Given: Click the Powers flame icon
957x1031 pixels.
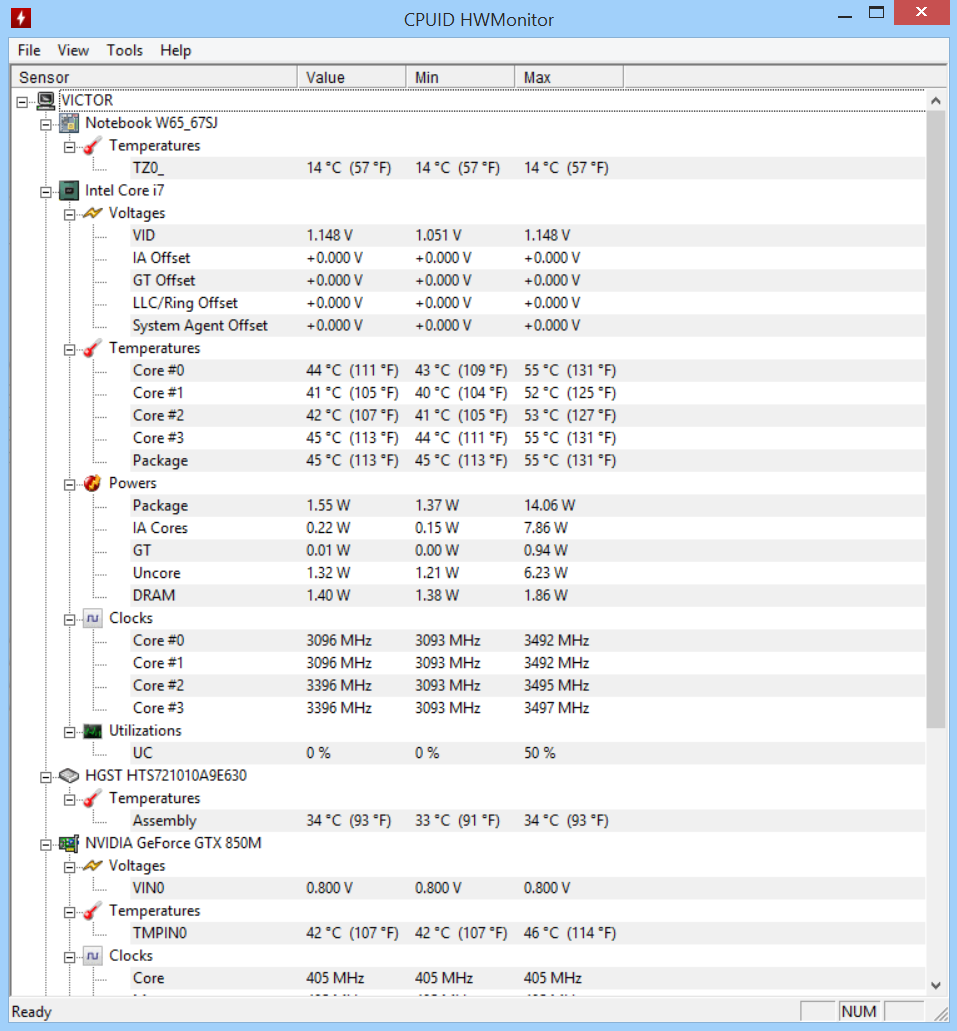Looking at the screenshot, I should [93, 483].
